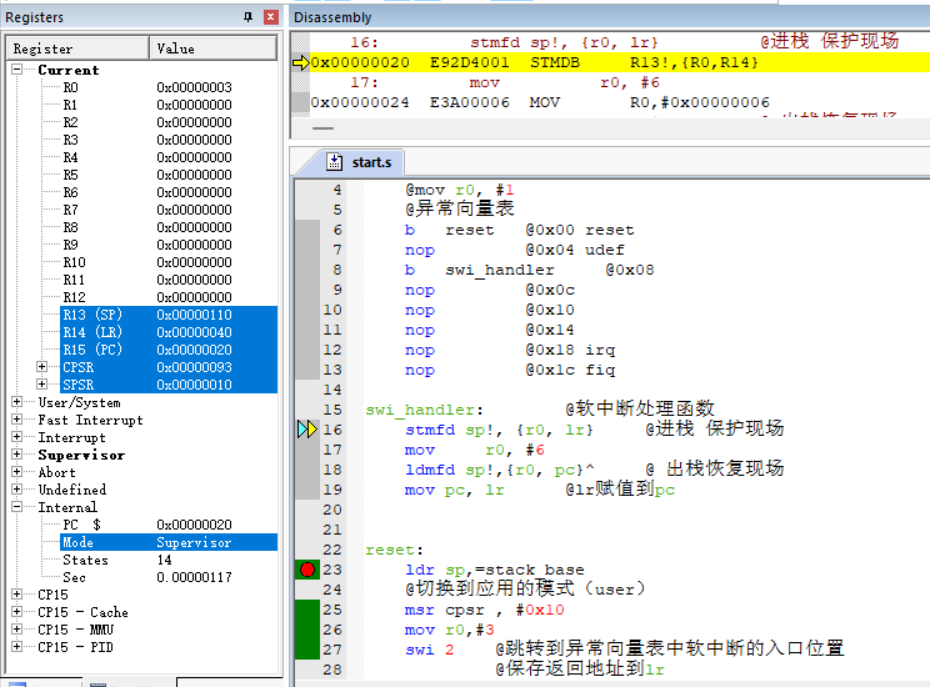Remove the breakpoint on ldr sp,=stack_base line
Screen dimensions: 930x687
306,569
